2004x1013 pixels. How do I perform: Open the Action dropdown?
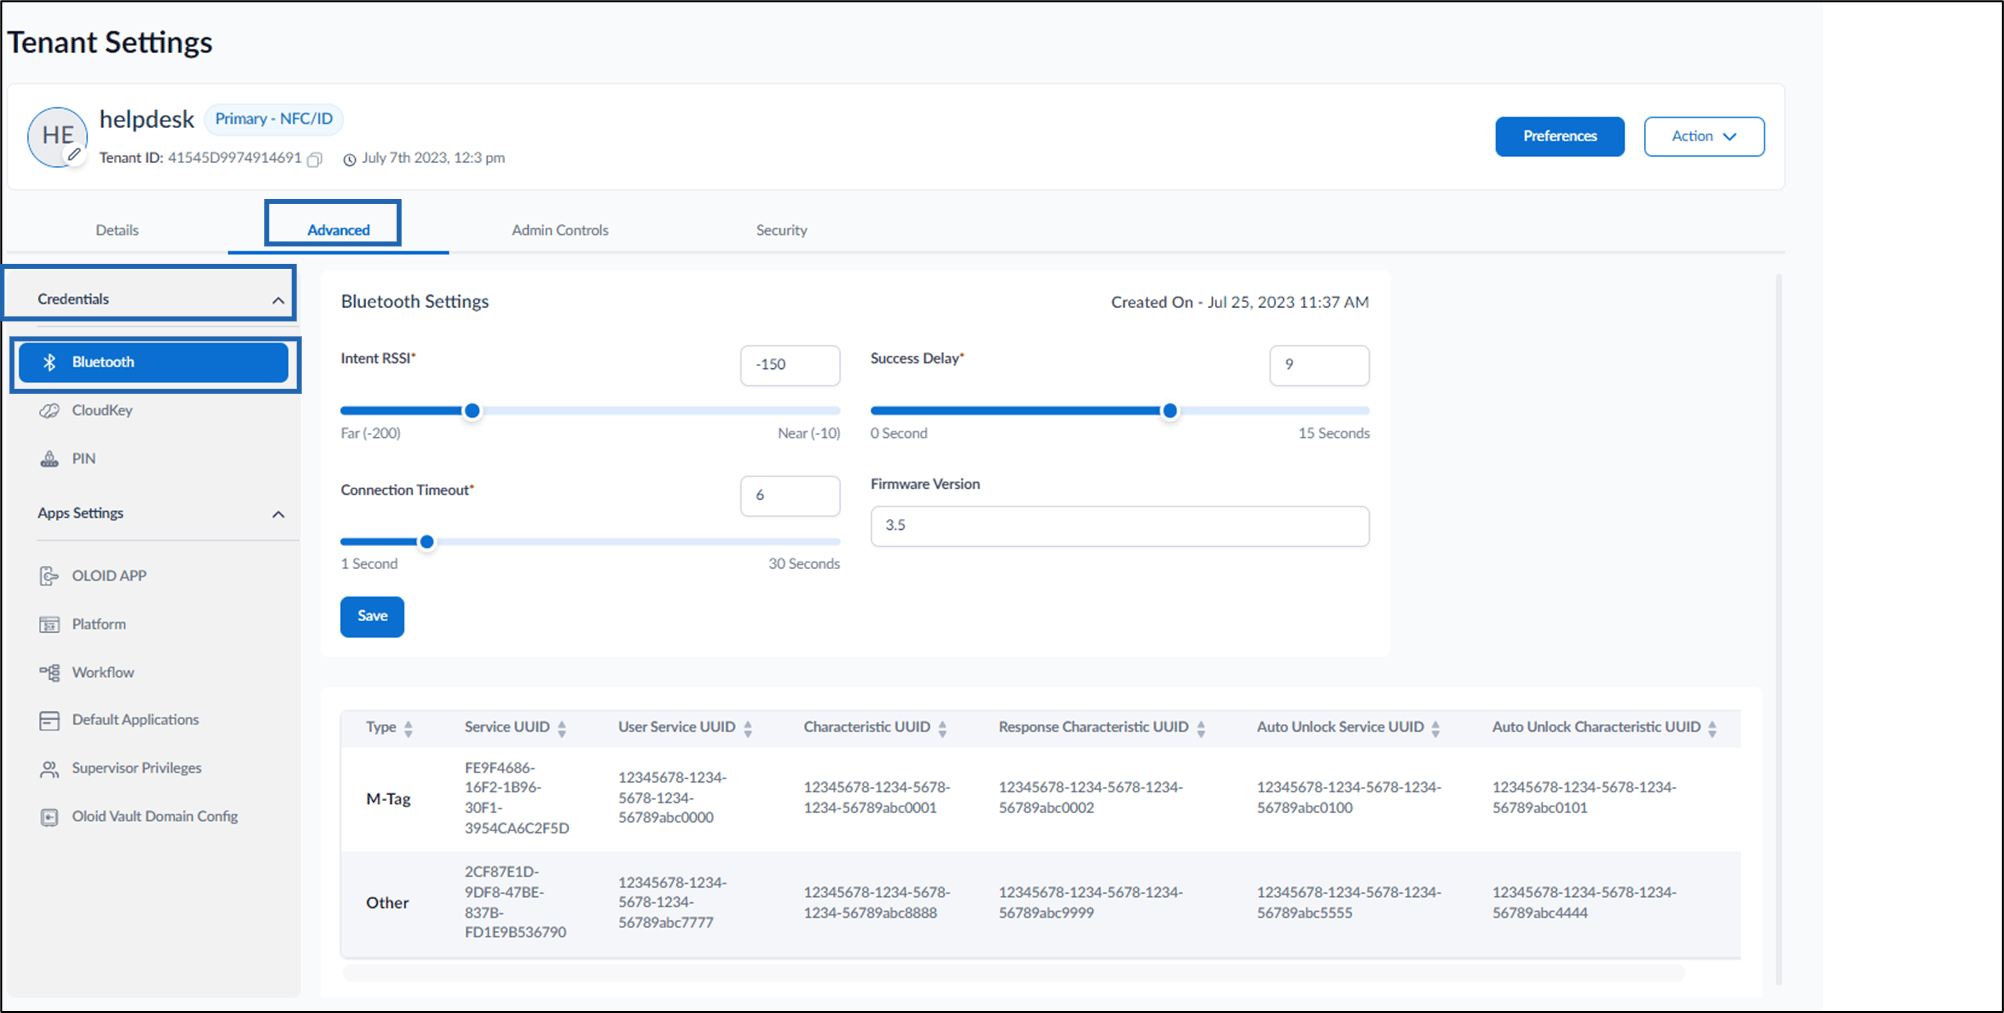(x=1704, y=137)
